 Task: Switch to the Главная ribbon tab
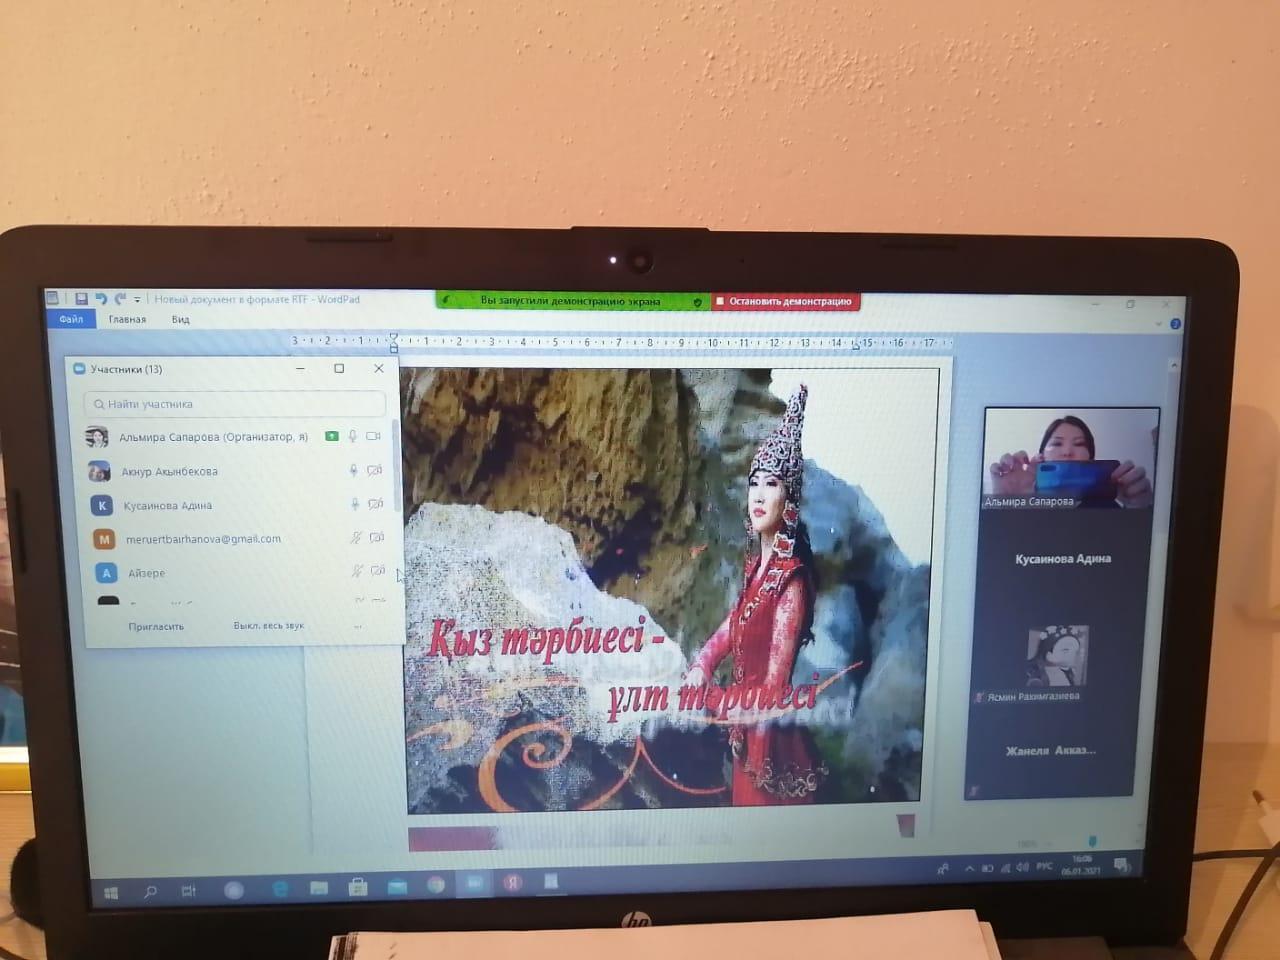point(127,319)
